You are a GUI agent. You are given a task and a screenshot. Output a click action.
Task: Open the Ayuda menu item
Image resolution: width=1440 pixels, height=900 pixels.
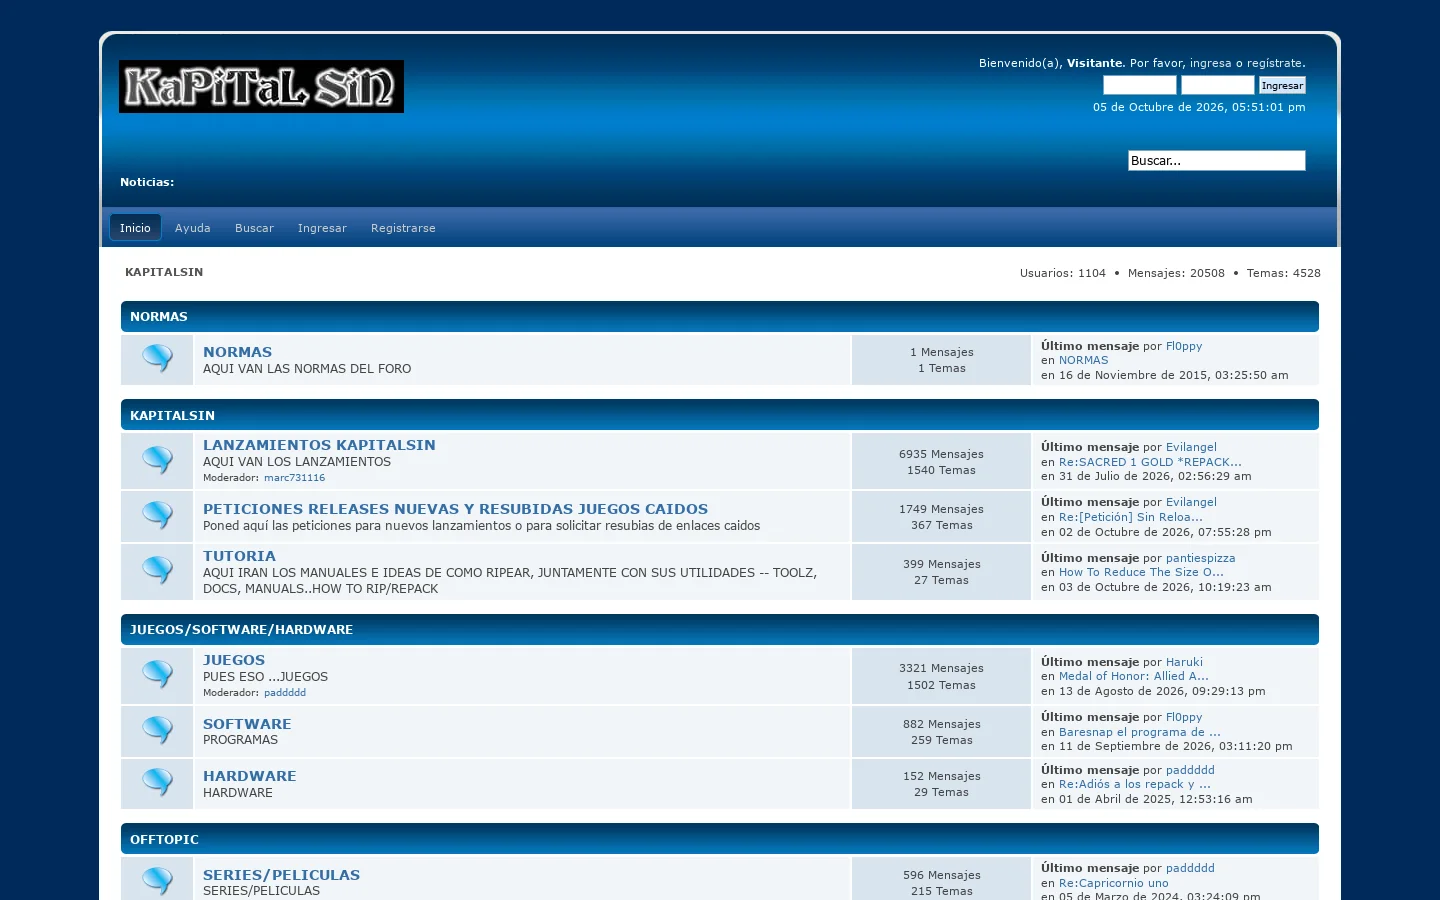pyautogui.click(x=193, y=228)
